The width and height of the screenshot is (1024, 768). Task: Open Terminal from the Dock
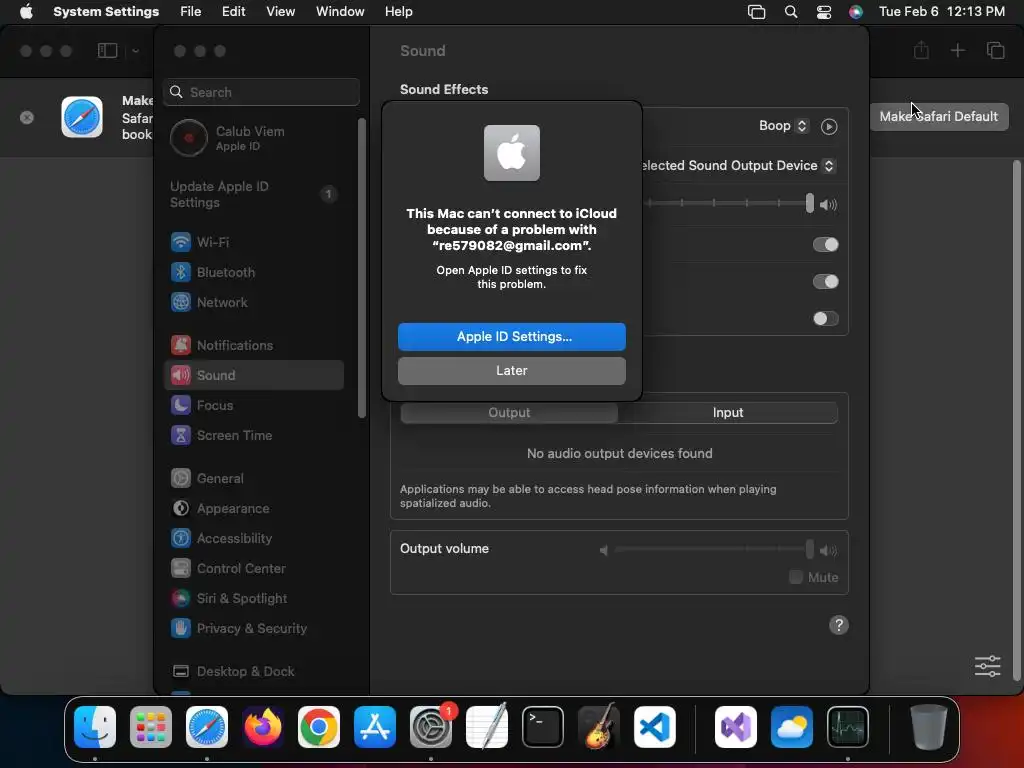click(543, 727)
